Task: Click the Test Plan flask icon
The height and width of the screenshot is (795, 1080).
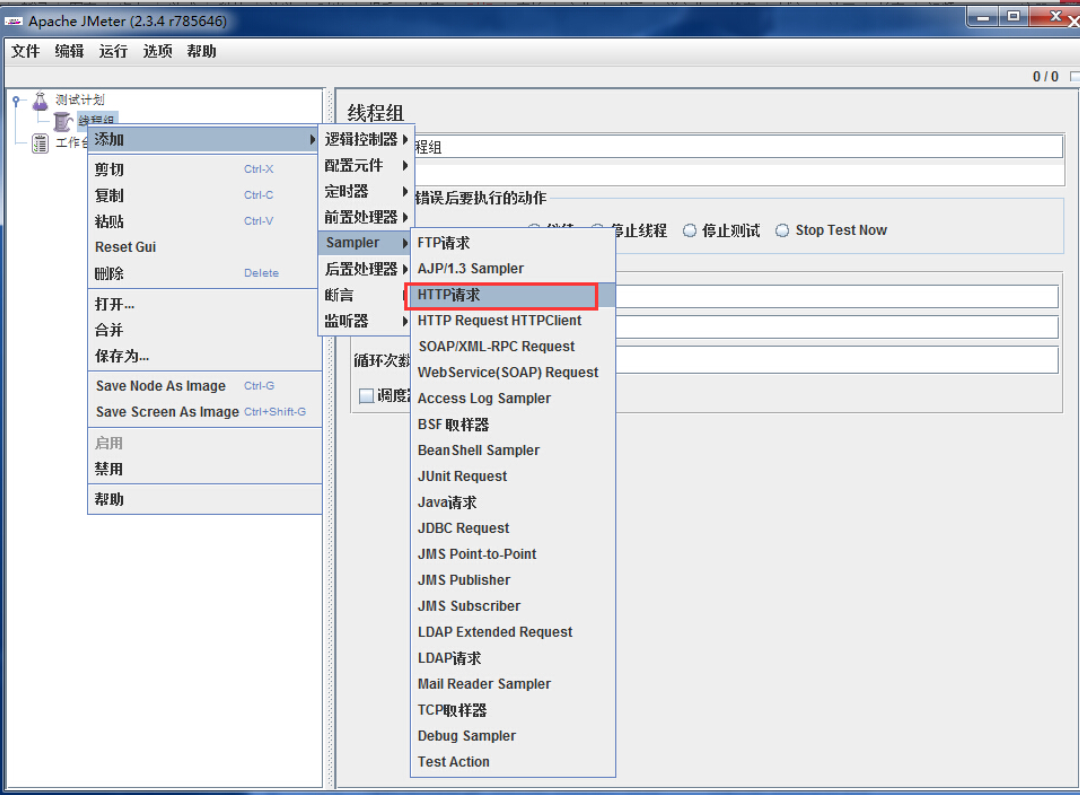Action: coord(40,100)
